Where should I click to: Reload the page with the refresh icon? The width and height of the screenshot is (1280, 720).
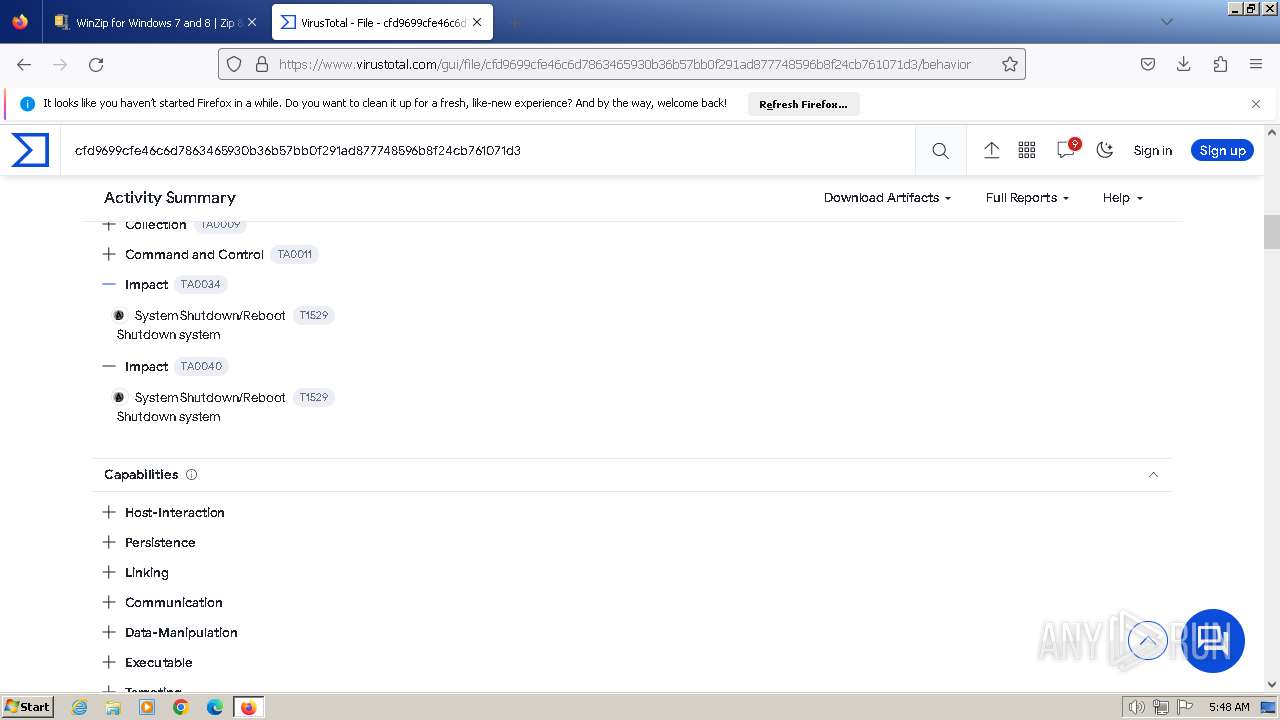[x=96, y=64]
